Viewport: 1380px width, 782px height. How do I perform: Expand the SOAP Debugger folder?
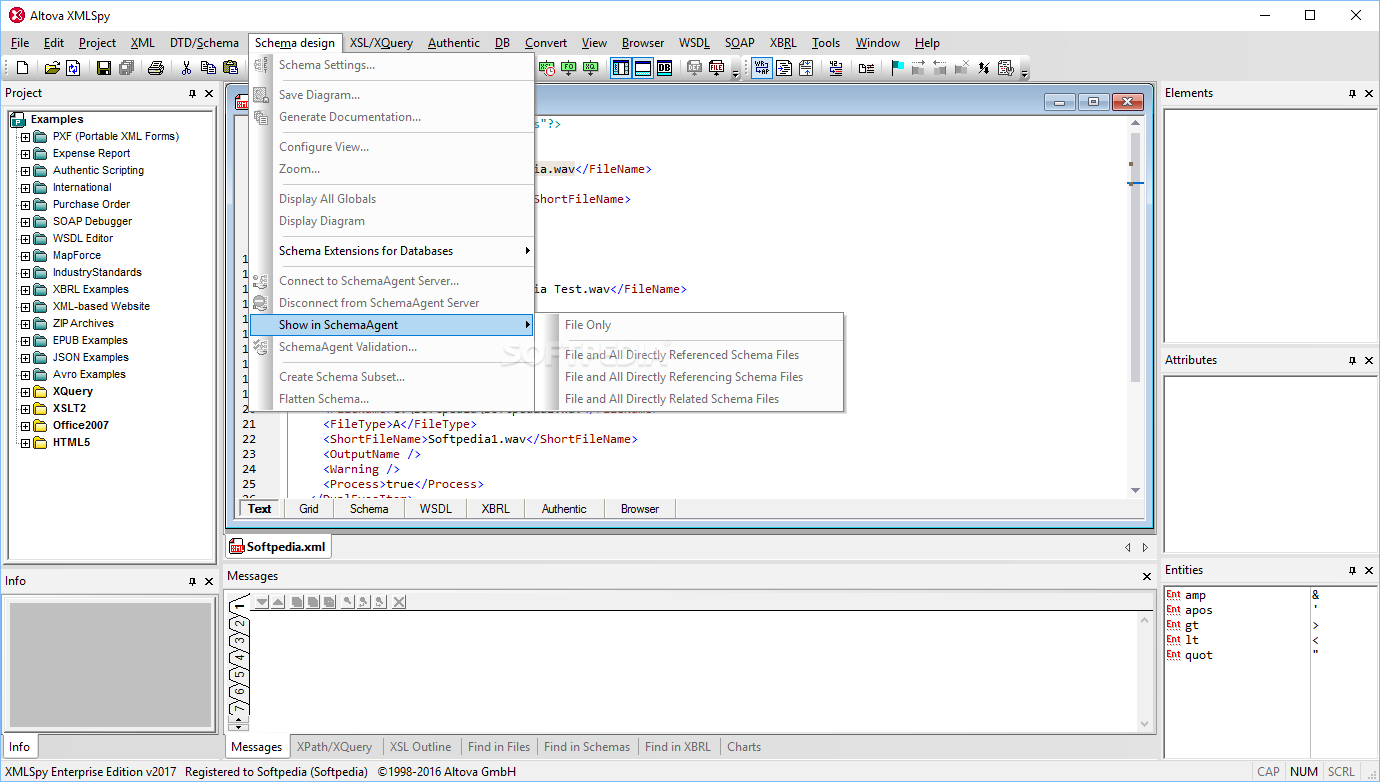click(26, 222)
